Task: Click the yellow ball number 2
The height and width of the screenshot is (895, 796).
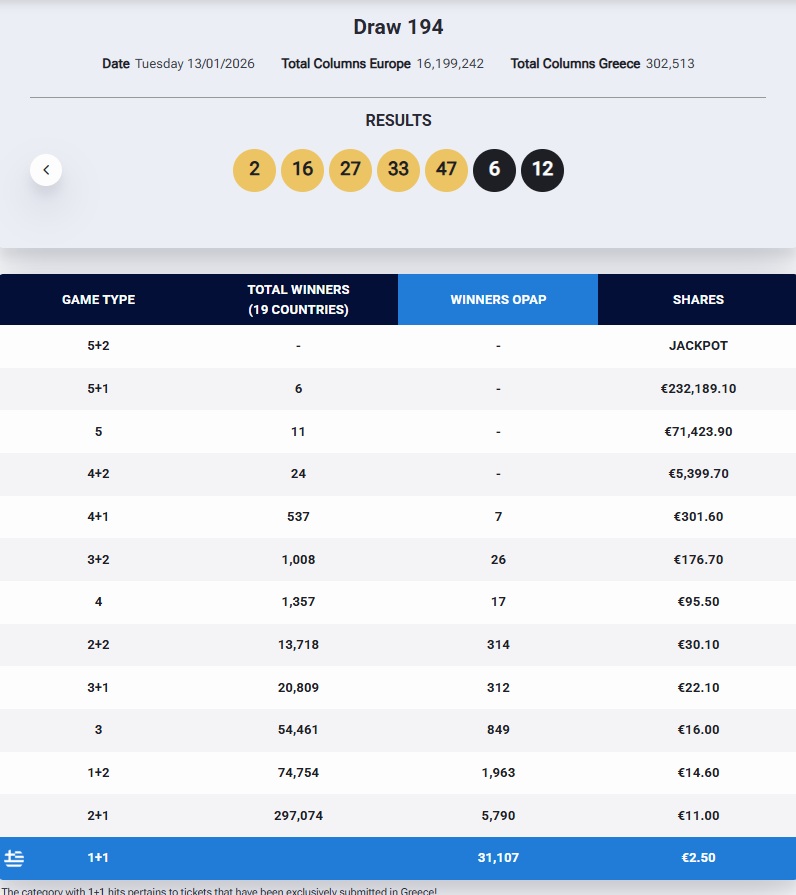Action: point(254,170)
